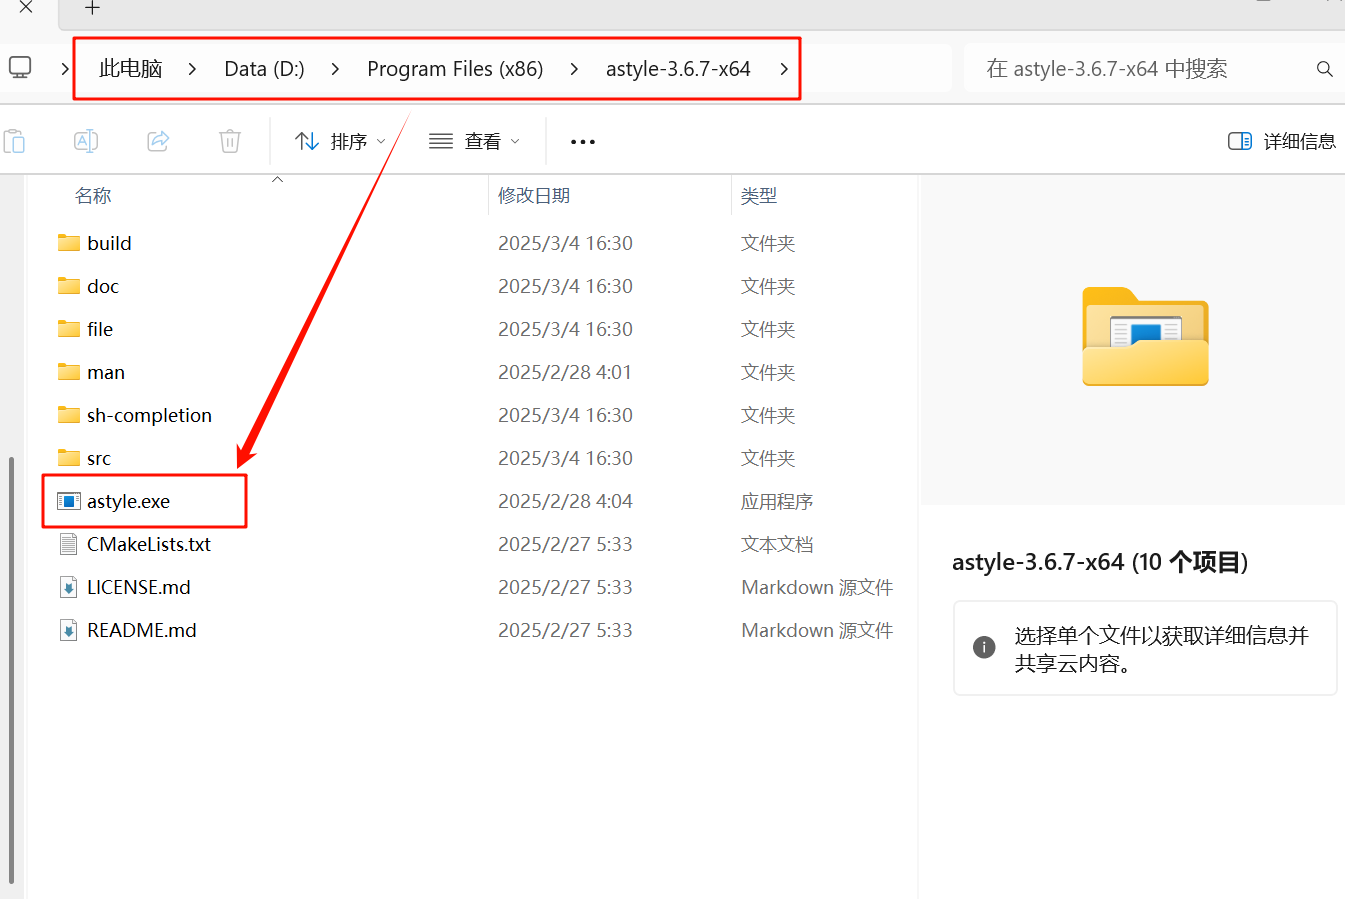The width and height of the screenshot is (1345, 899).
Task: Click the paste icon on the toolbar
Action: 15,141
